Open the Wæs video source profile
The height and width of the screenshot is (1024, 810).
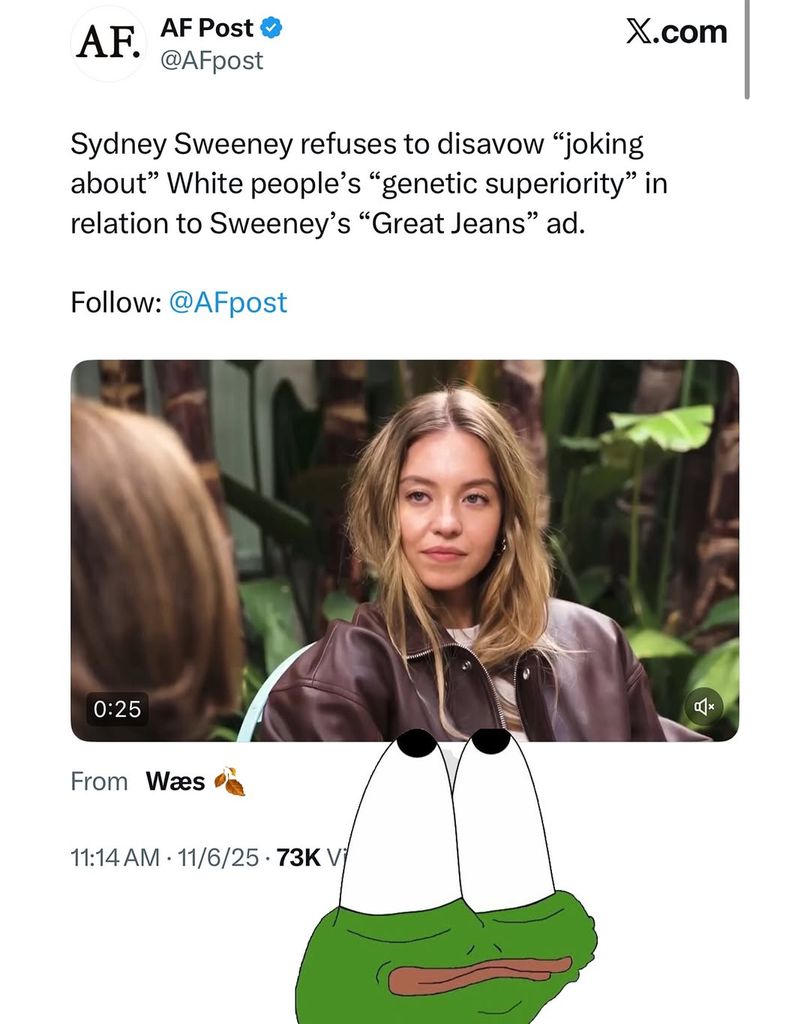coord(175,781)
